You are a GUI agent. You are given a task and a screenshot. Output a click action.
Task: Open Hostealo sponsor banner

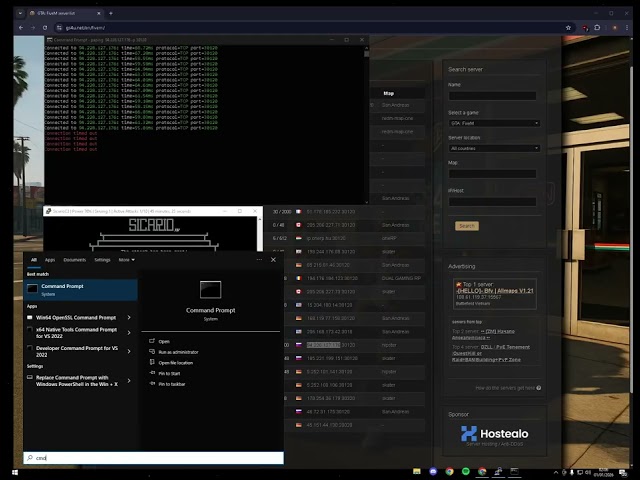click(x=494, y=435)
